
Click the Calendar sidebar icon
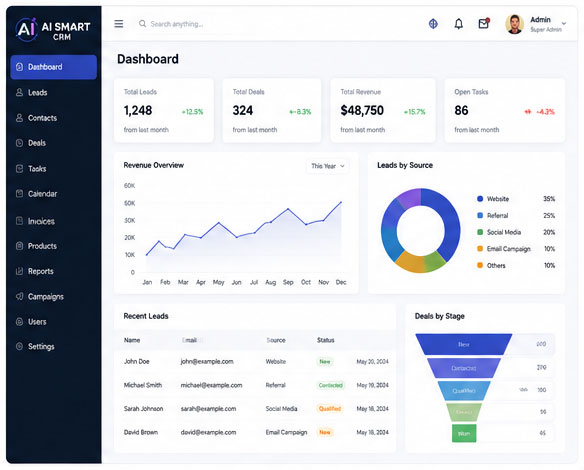[19, 193]
